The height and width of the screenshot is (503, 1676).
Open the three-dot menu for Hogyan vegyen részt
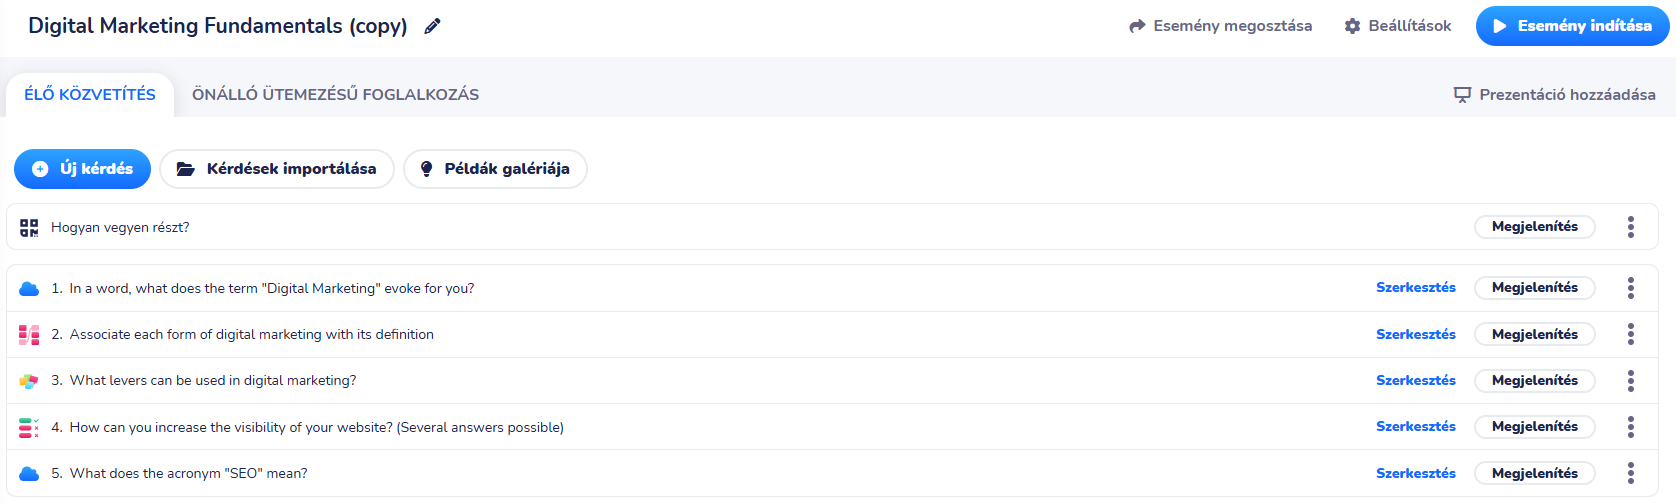pos(1630,227)
